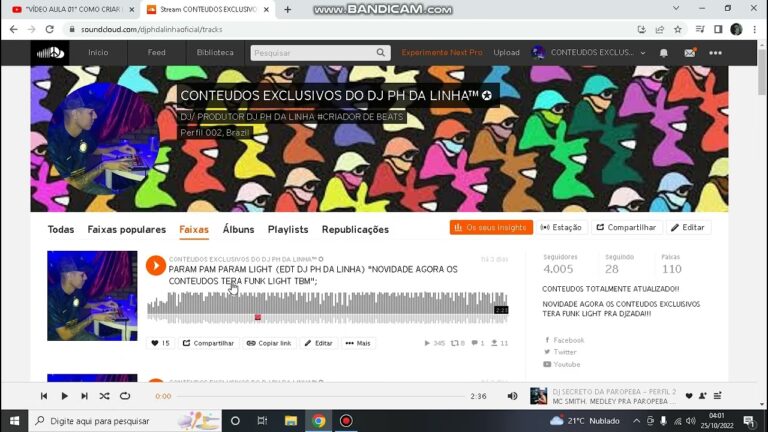Open the Mais dropdown on track
768x432 pixels.
358,343
